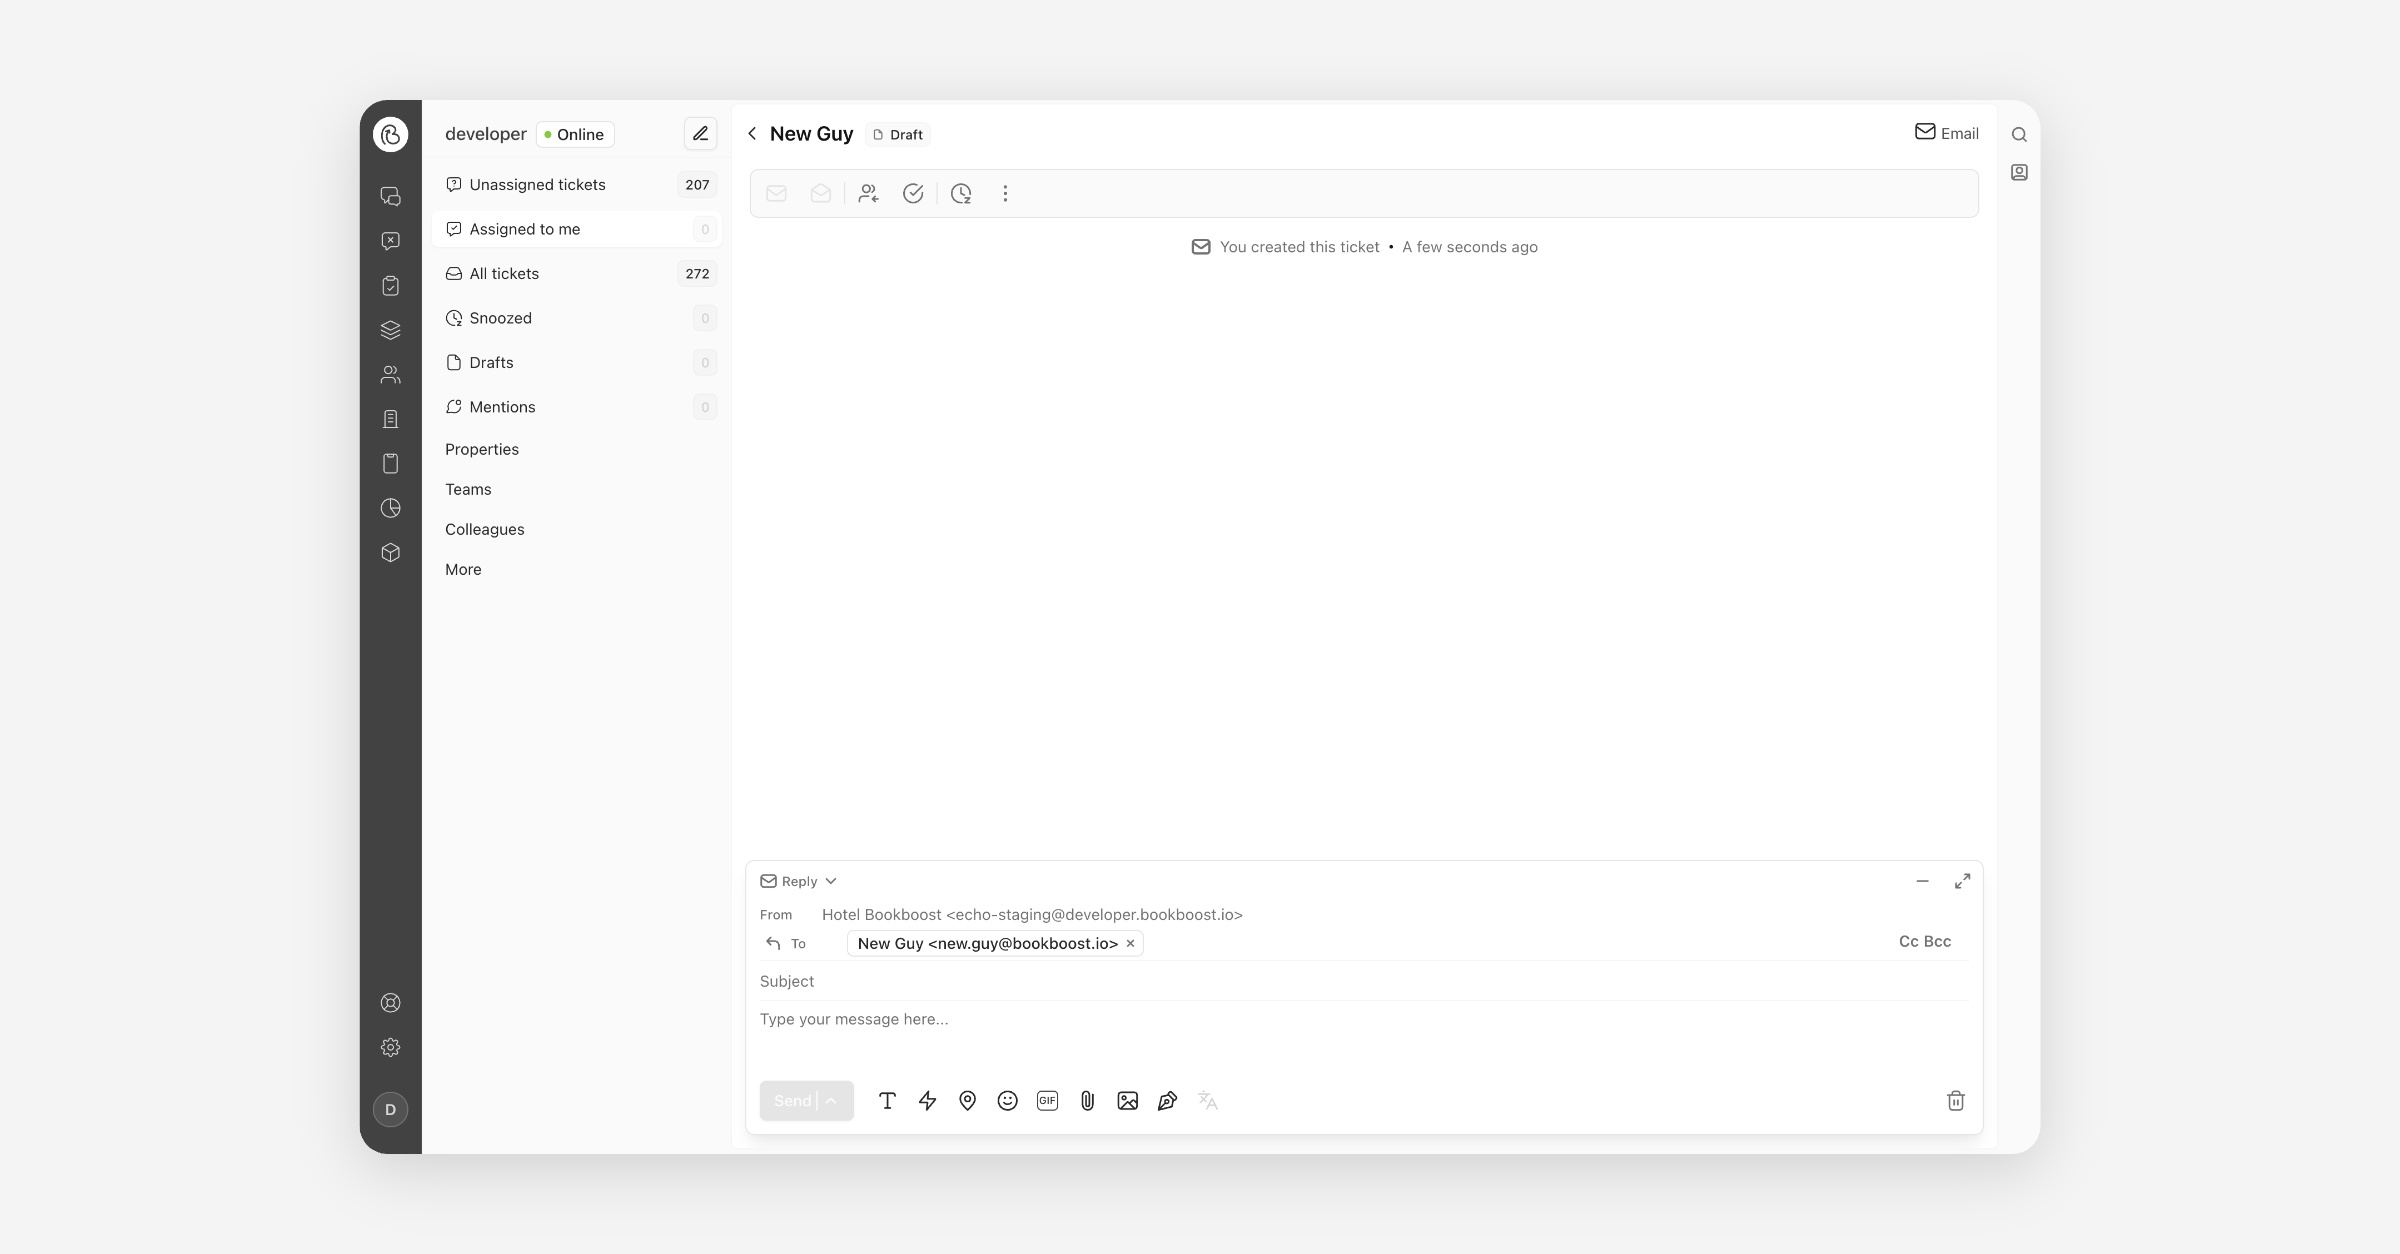Click the insert image icon
This screenshot has height=1254, width=2400.
[x=1127, y=1101]
